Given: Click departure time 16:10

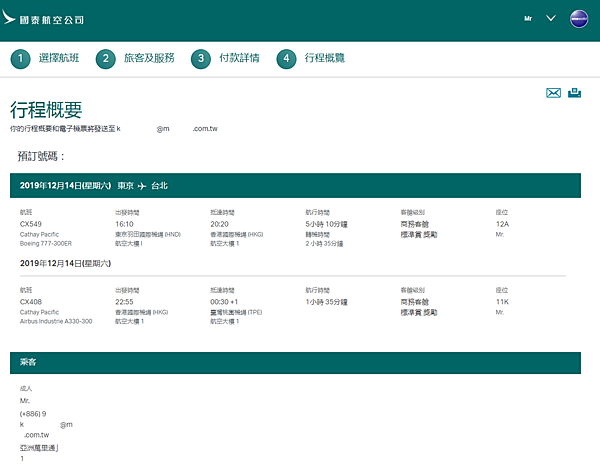Looking at the screenshot, I should pyautogui.click(x=124, y=224).
